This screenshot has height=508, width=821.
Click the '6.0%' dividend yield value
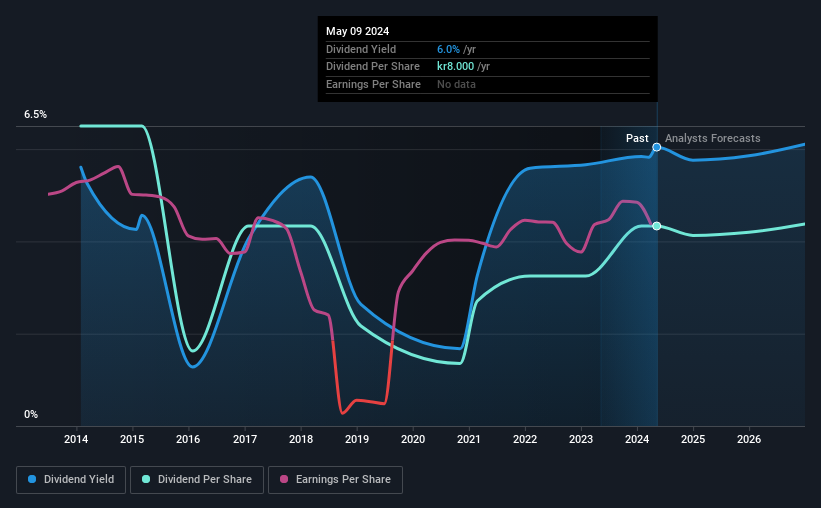[448, 49]
